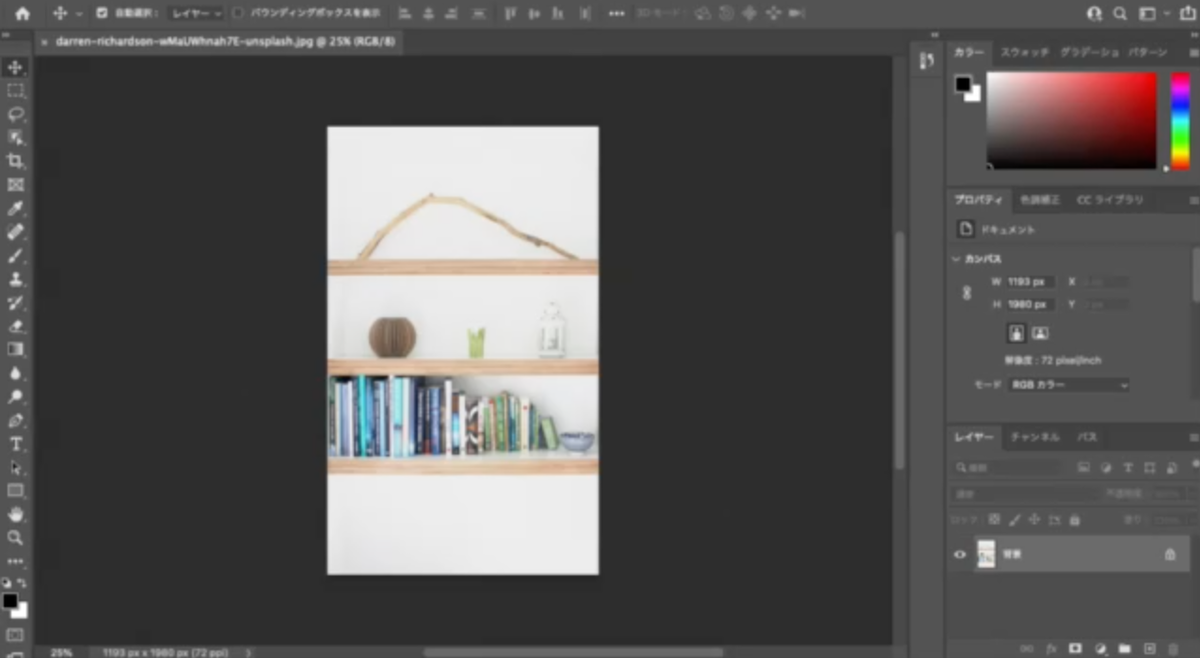The image size is (1200, 658).
Task: Select the Clone Stamp tool
Action: (x=15, y=279)
